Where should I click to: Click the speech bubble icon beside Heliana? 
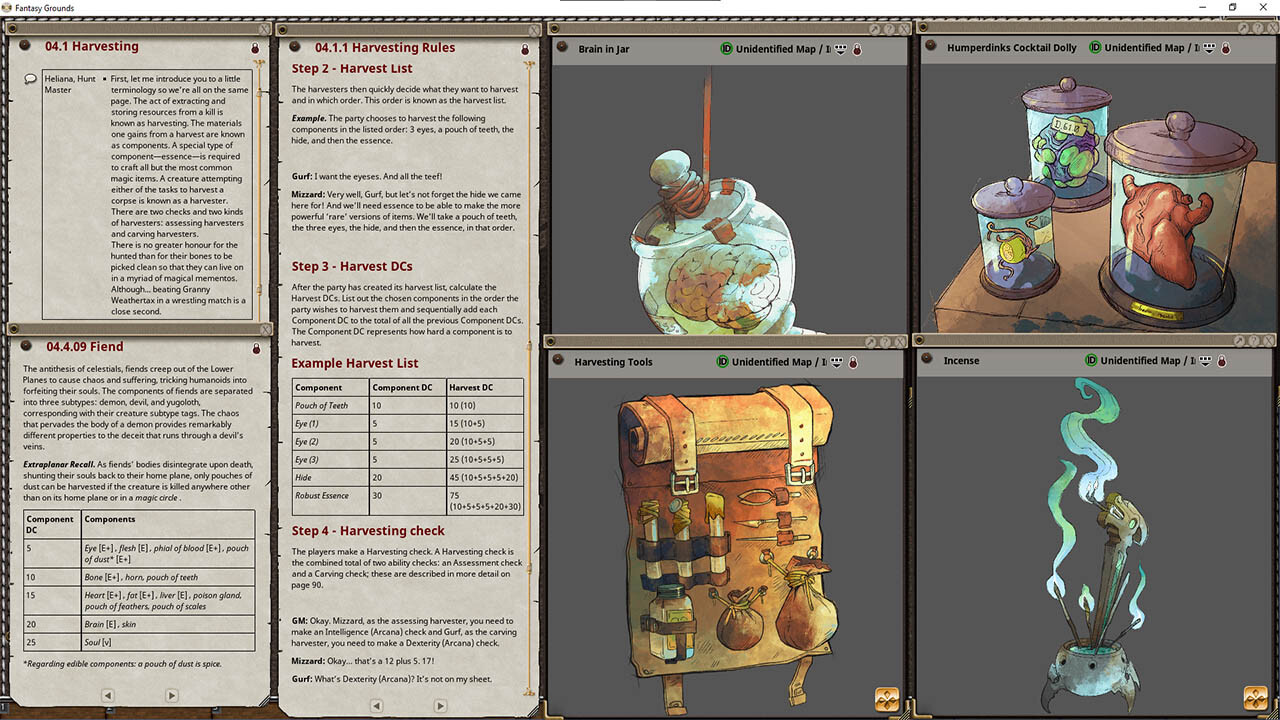pyautogui.click(x=31, y=78)
